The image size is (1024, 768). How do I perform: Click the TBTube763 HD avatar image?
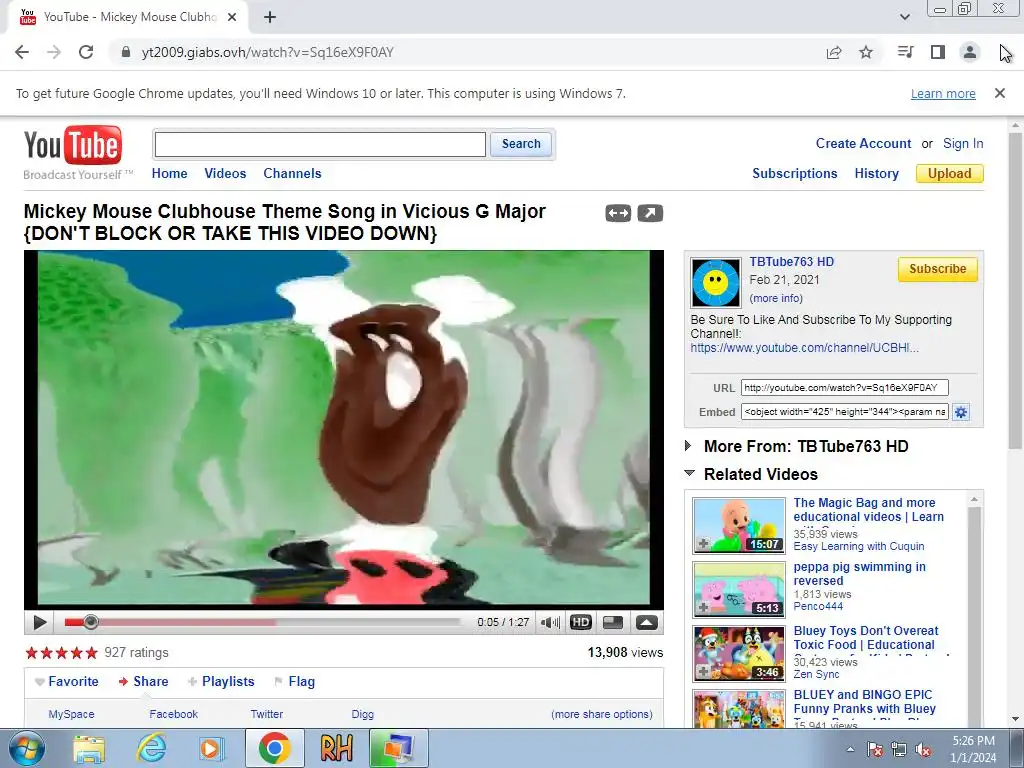[716, 283]
